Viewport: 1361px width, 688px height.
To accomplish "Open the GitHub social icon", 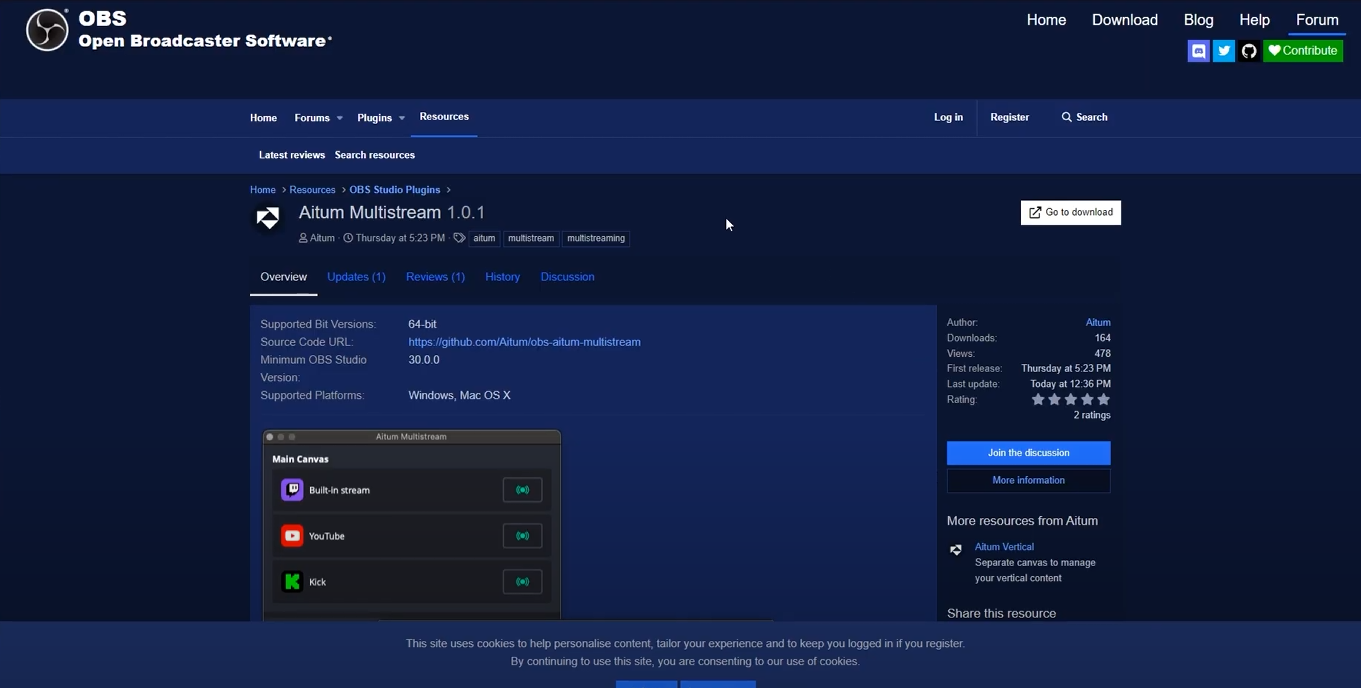I will 1249,51.
